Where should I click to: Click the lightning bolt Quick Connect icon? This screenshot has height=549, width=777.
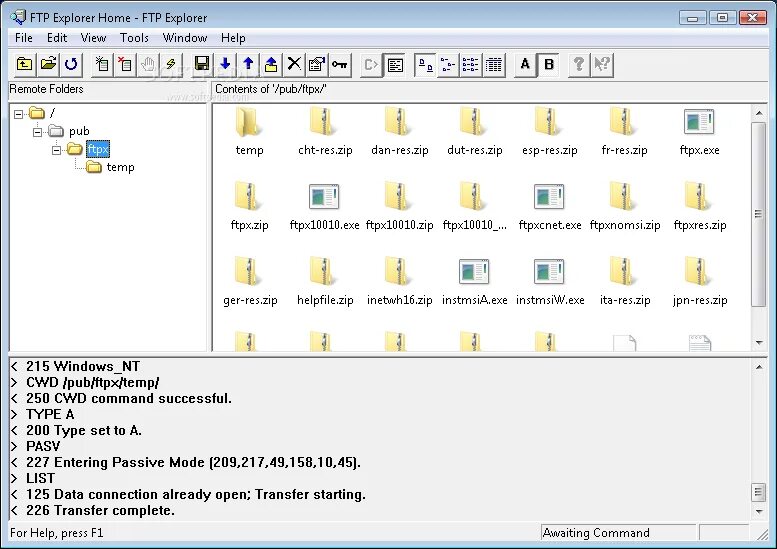tap(171, 64)
